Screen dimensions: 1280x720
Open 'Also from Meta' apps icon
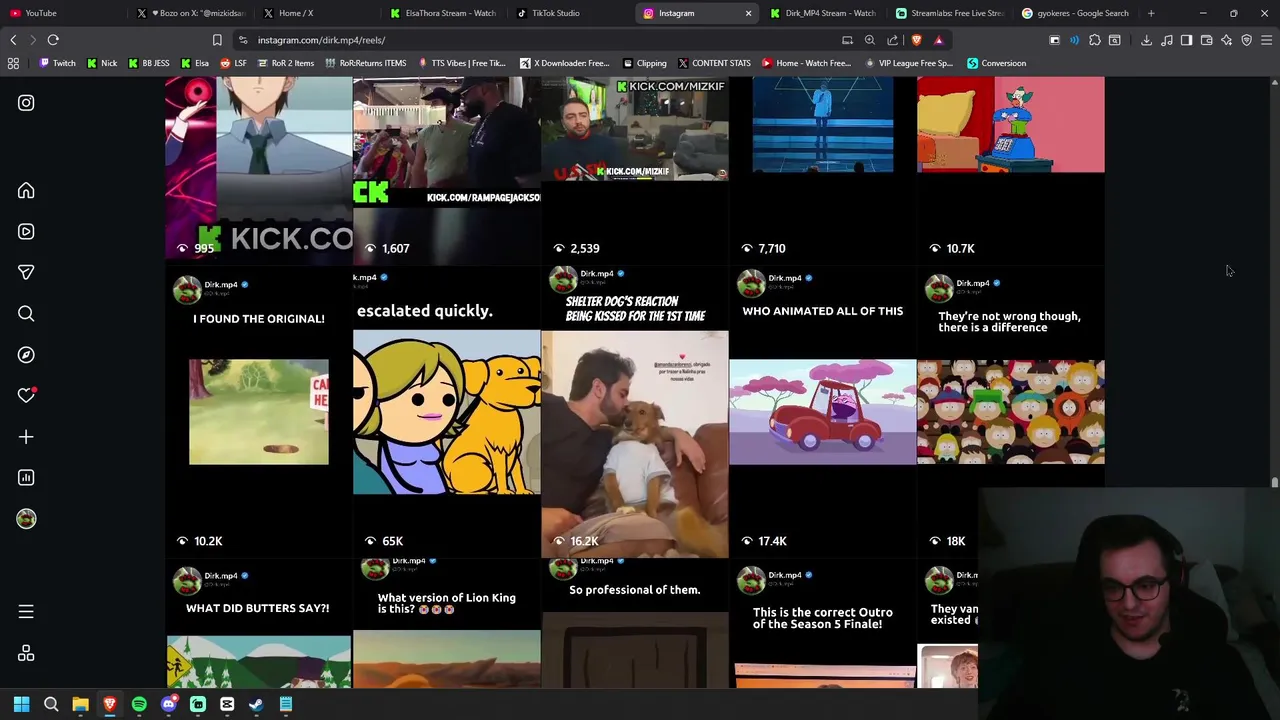tap(26, 653)
